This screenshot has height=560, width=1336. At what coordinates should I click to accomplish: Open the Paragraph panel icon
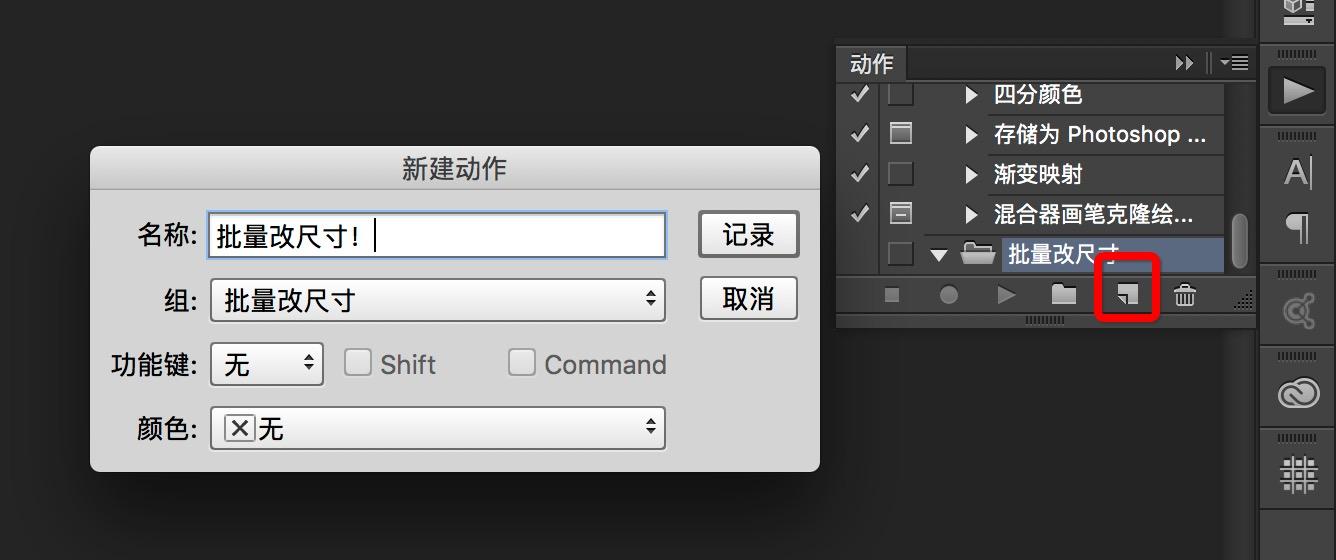pos(1297,230)
